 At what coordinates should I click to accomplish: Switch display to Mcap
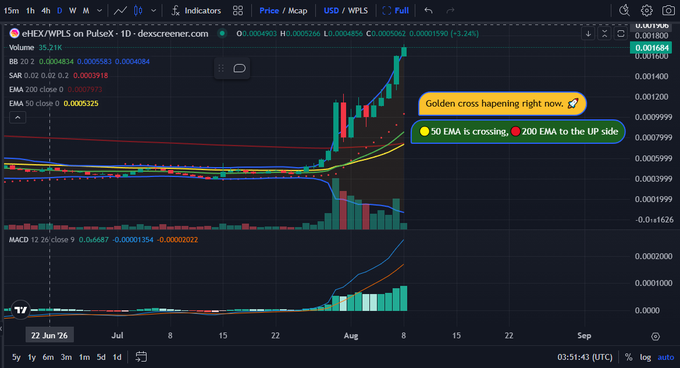pyautogui.click(x=298, y=10)
